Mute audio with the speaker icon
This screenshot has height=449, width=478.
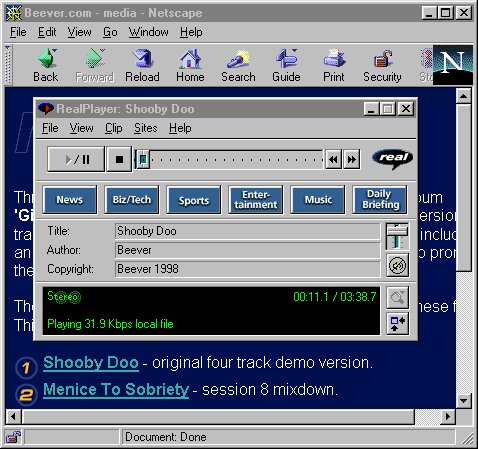click(397, 265)
